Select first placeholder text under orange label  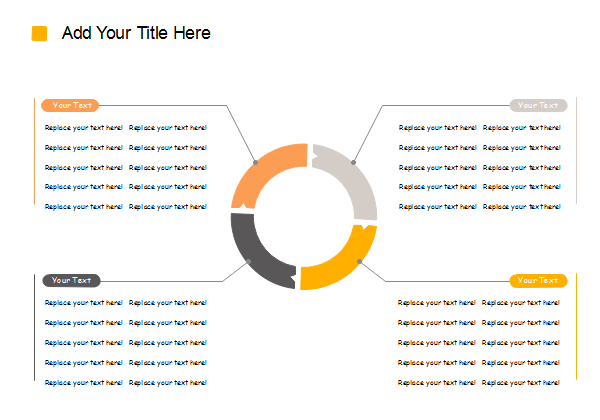pos(84,128)
